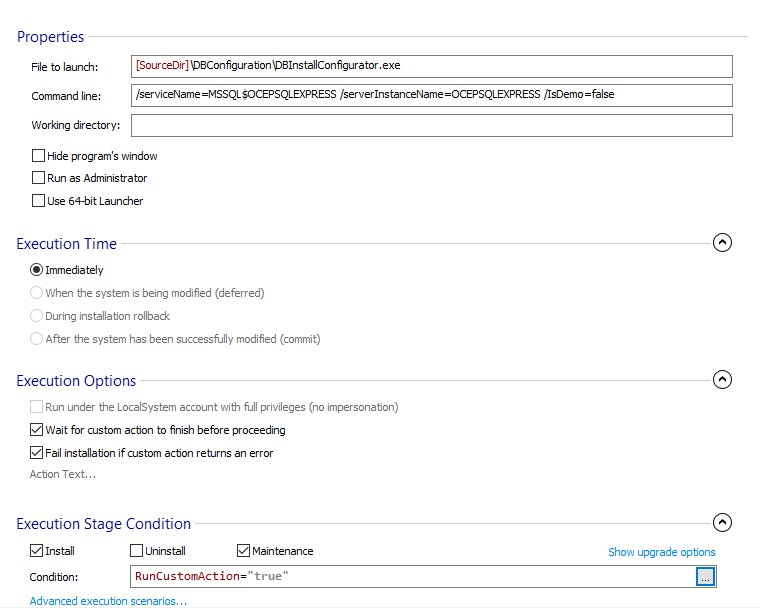Open the Action Text... link
This screenshot has width=760, height=608.
63,474
